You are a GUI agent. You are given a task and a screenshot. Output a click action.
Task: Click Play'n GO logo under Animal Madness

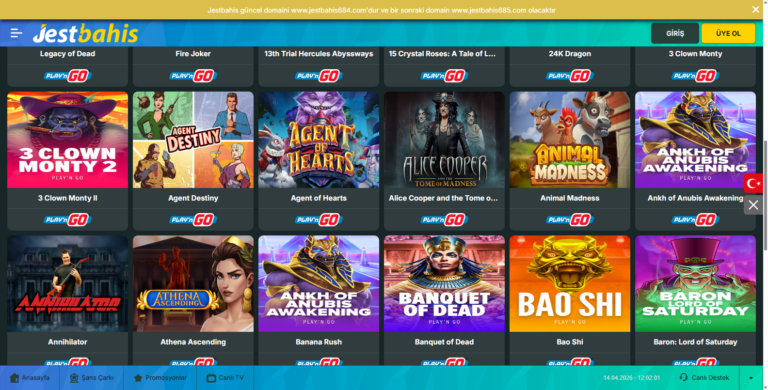point(570,220)
